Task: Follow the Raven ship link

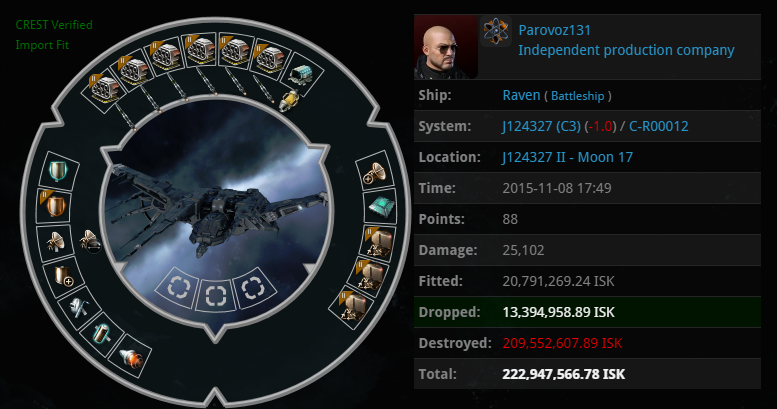Action: [x=521, y=95]
